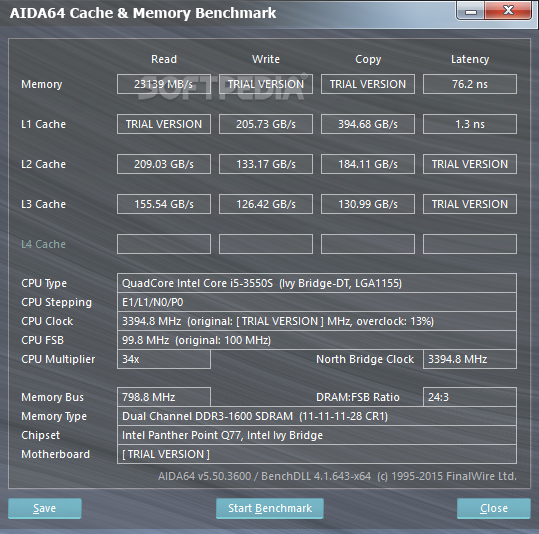Click the Memory row label
This screenshot has width=539, height=534.
pyautogui.click(x=42, y=84)
